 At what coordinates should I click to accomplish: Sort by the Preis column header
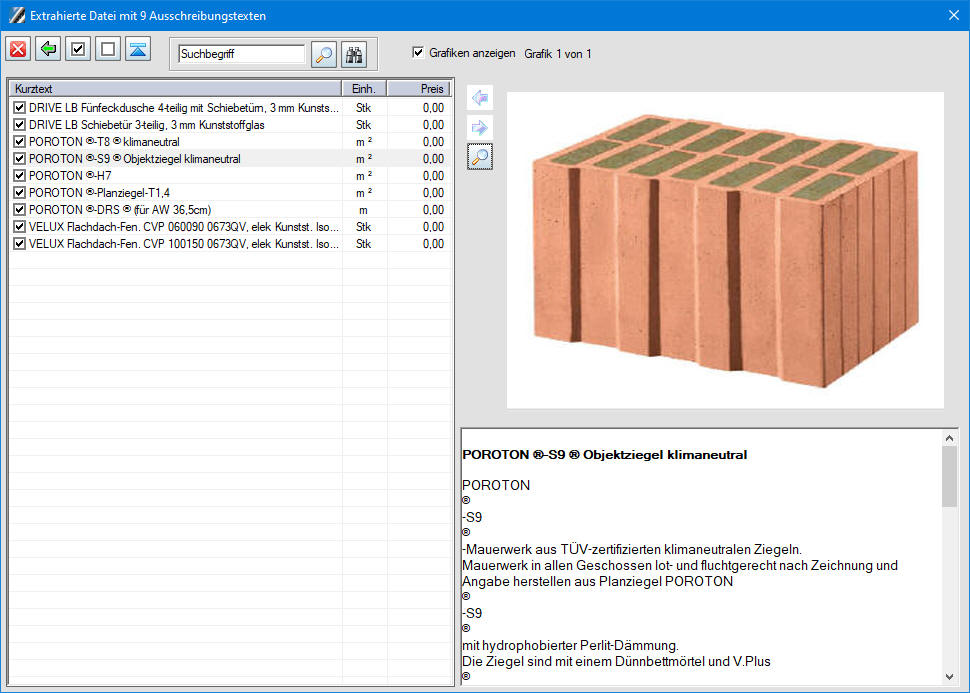point(419,88)
